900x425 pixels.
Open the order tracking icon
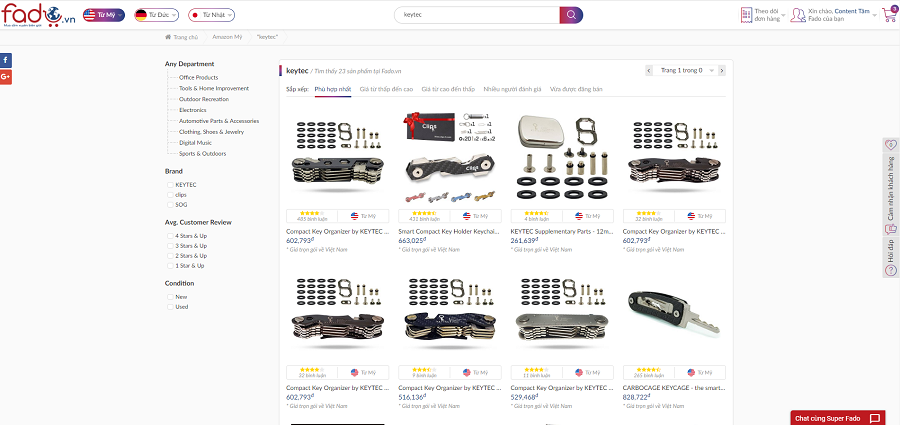tap(746, 15)
